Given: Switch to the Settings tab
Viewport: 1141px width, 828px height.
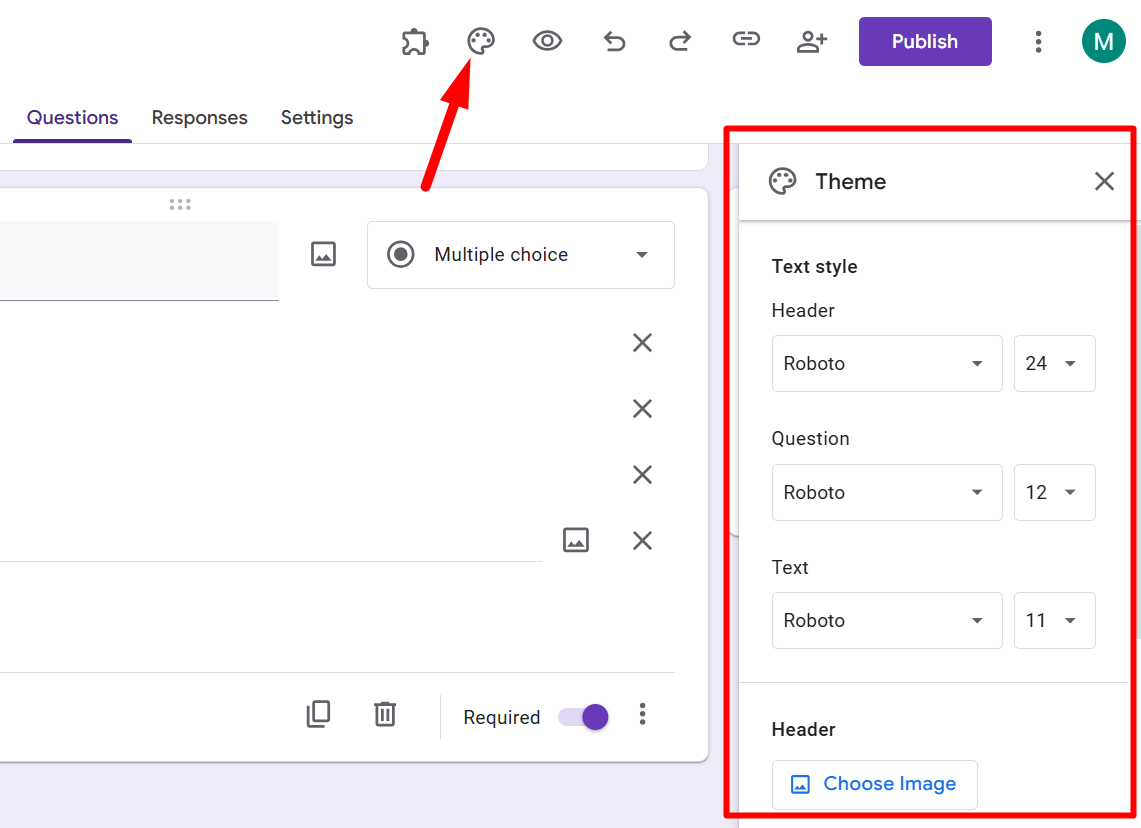Looking at the screenshot, I should [x=316, y=117].
